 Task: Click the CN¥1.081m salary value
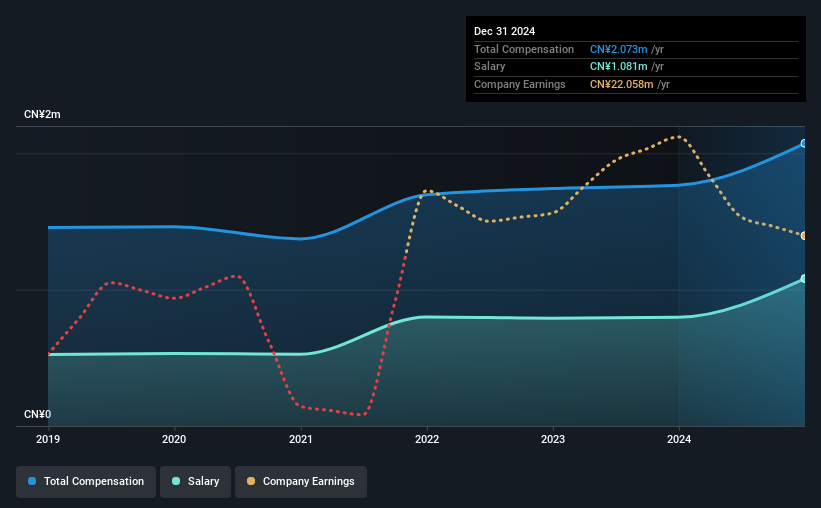(618, 67)
